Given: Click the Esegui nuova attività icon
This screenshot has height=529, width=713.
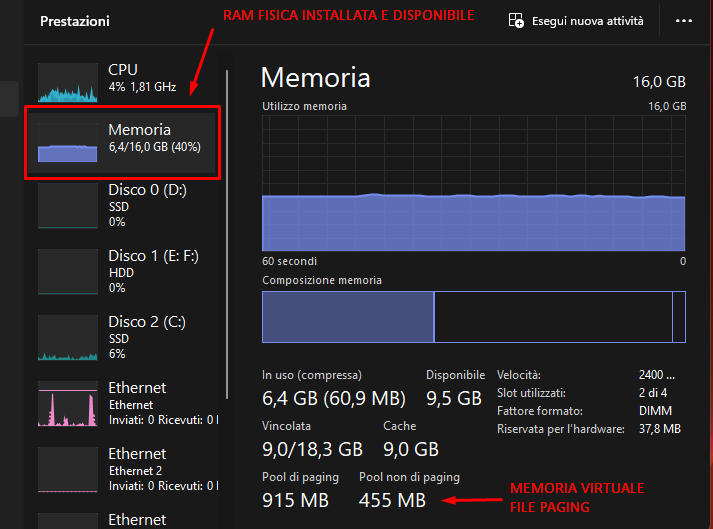Looking at the screenshot, I should [516, 20].
